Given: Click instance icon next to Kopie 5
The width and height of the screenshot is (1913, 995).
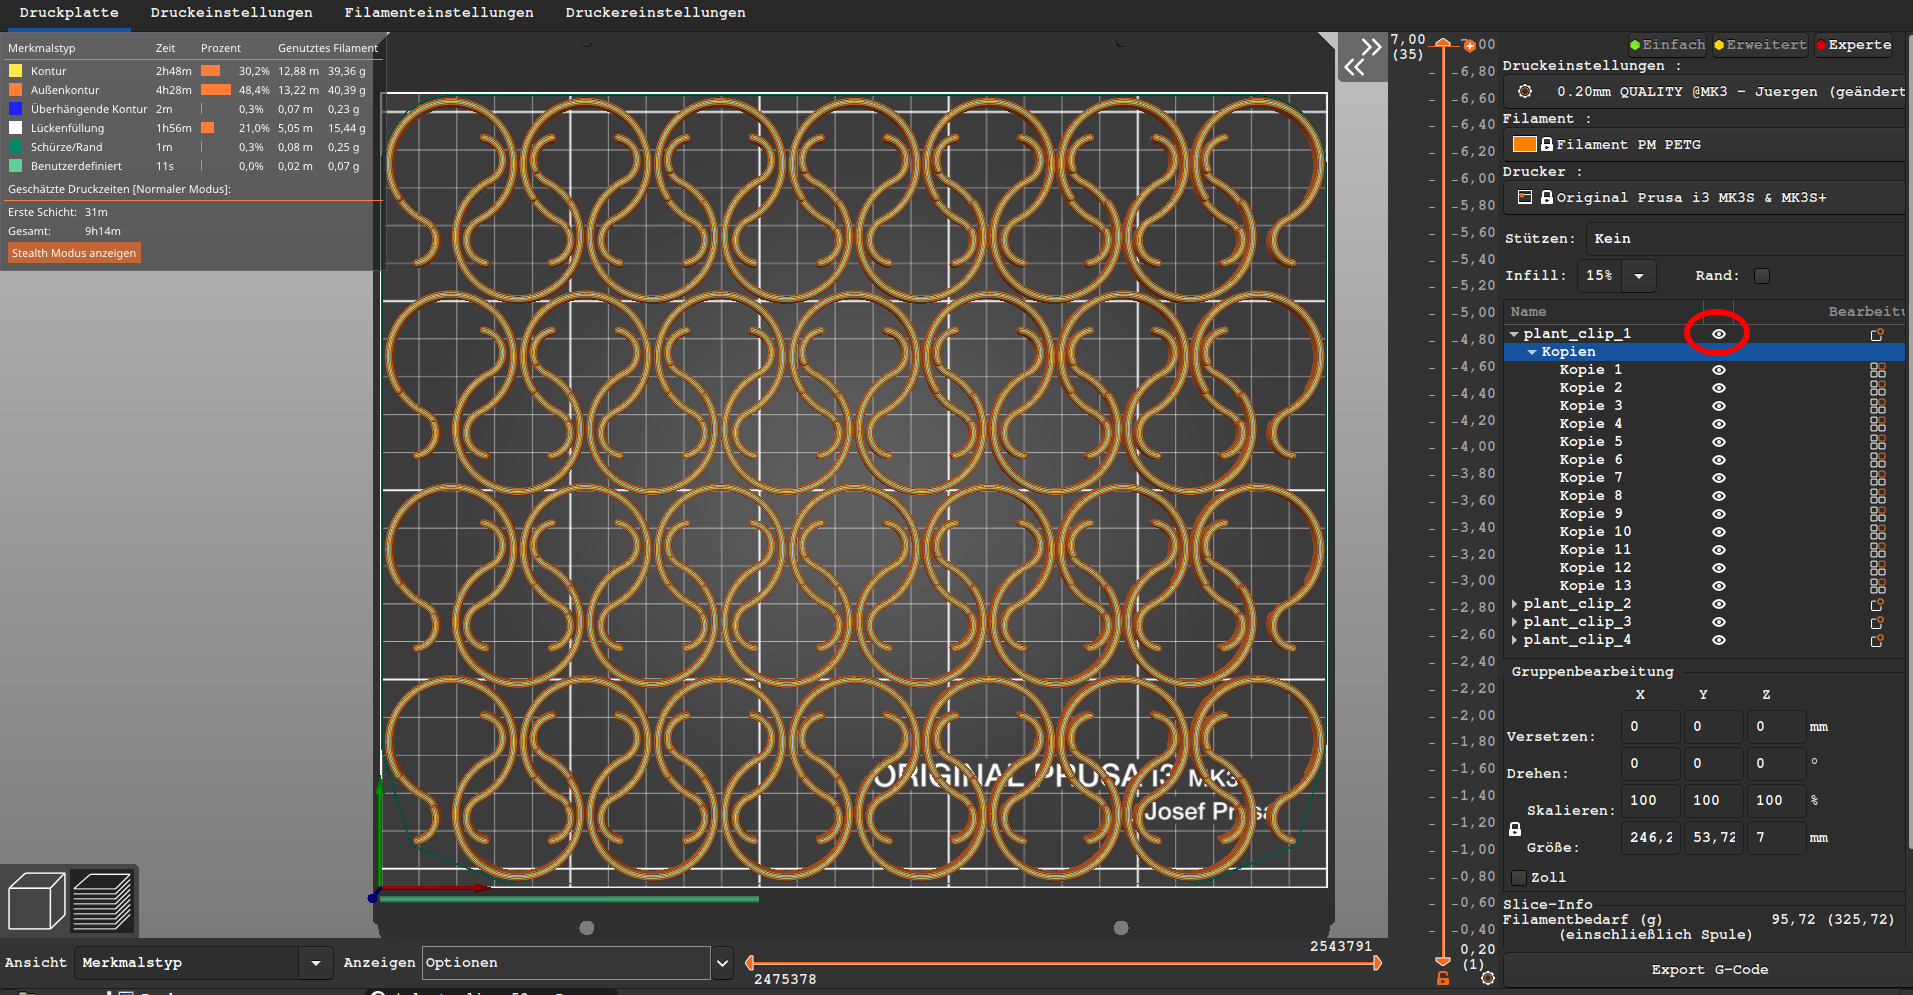Looking at the screenshot, I should (1877, 442).
